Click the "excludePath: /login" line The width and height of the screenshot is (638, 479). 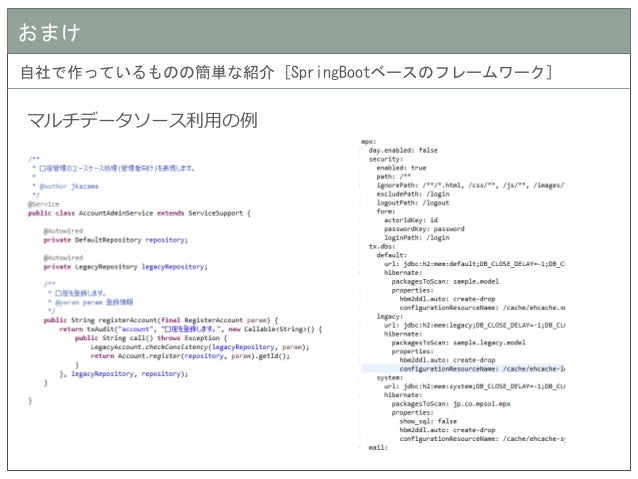click(413, 195)
